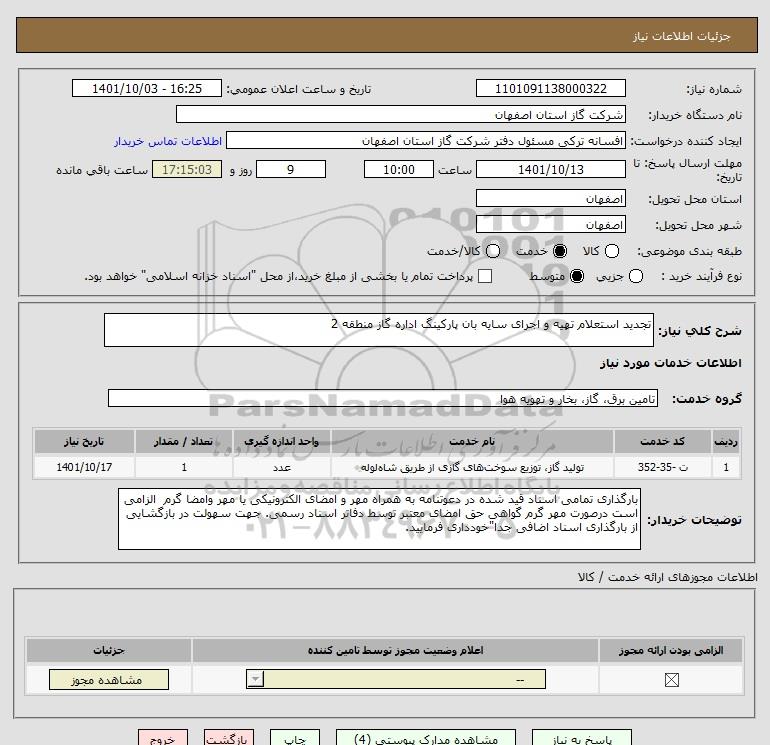Open مشاهده مدارک پیوستی (4) button

(x=426, y=738)
